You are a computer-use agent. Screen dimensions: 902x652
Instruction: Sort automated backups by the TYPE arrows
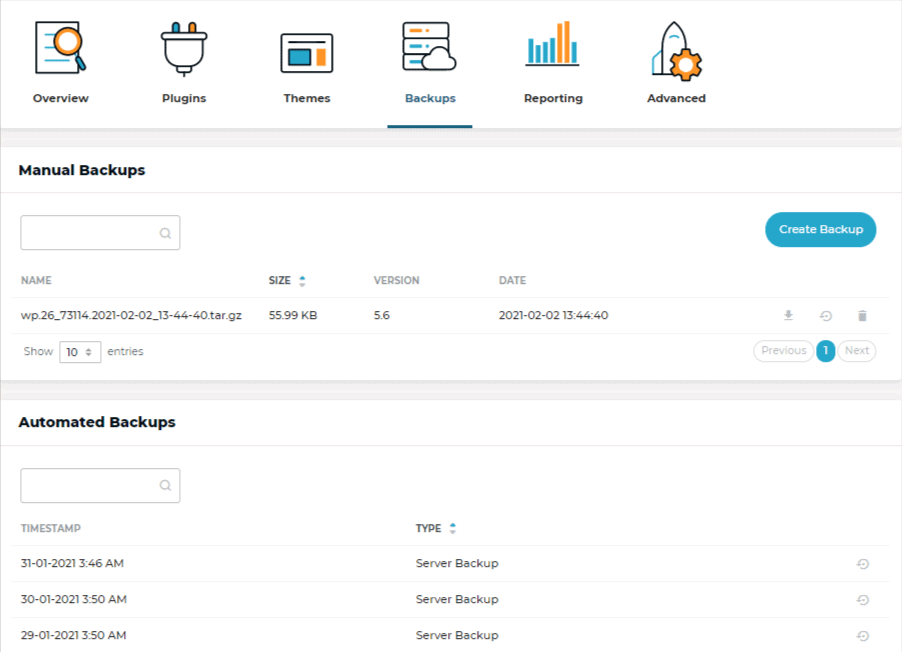(453, 528)
